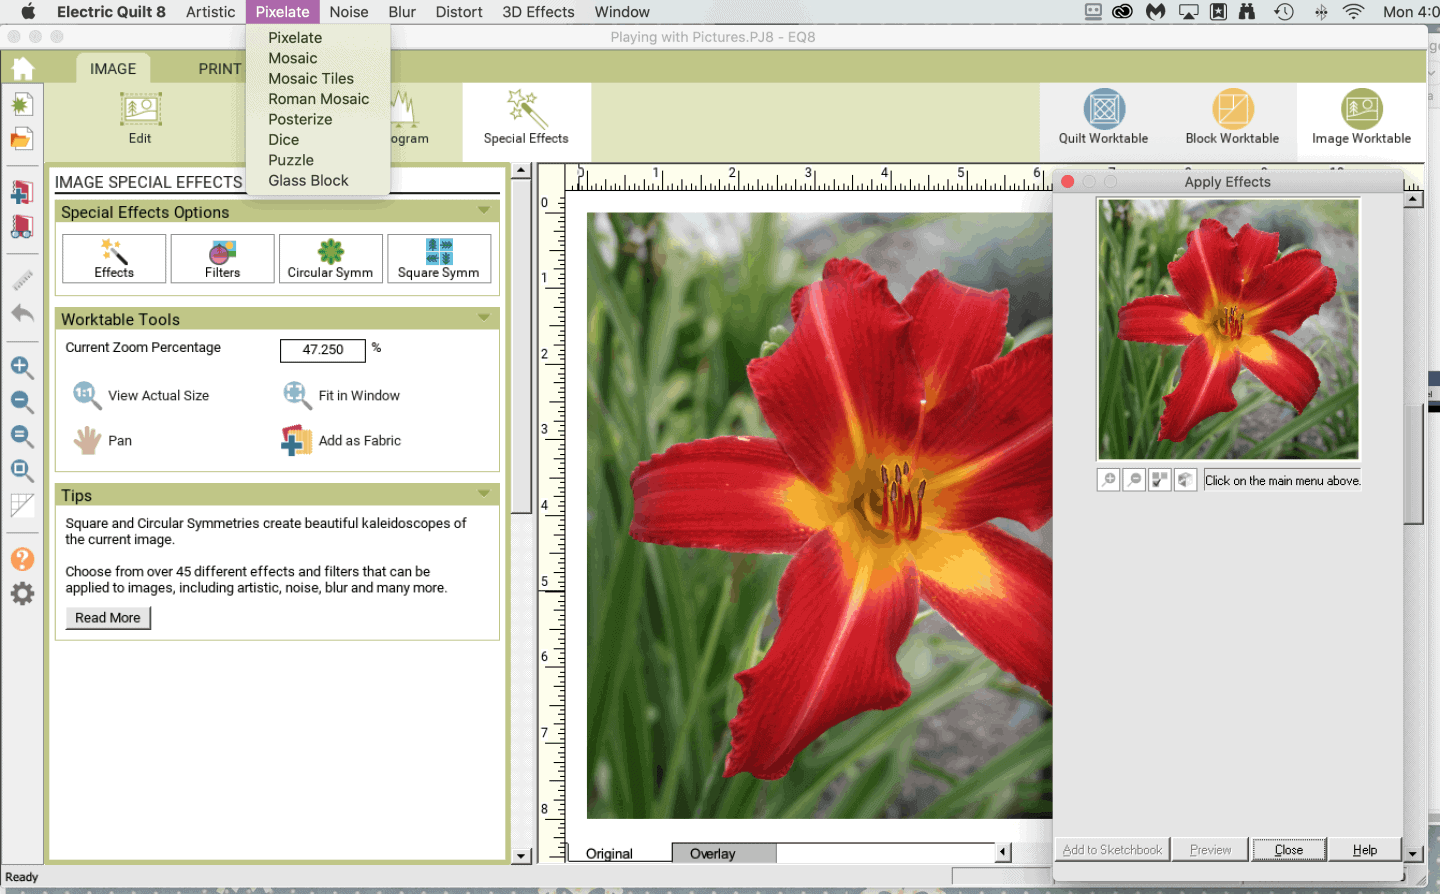
Task: Open help via orange question mark
Action: [x=22, y=560]
